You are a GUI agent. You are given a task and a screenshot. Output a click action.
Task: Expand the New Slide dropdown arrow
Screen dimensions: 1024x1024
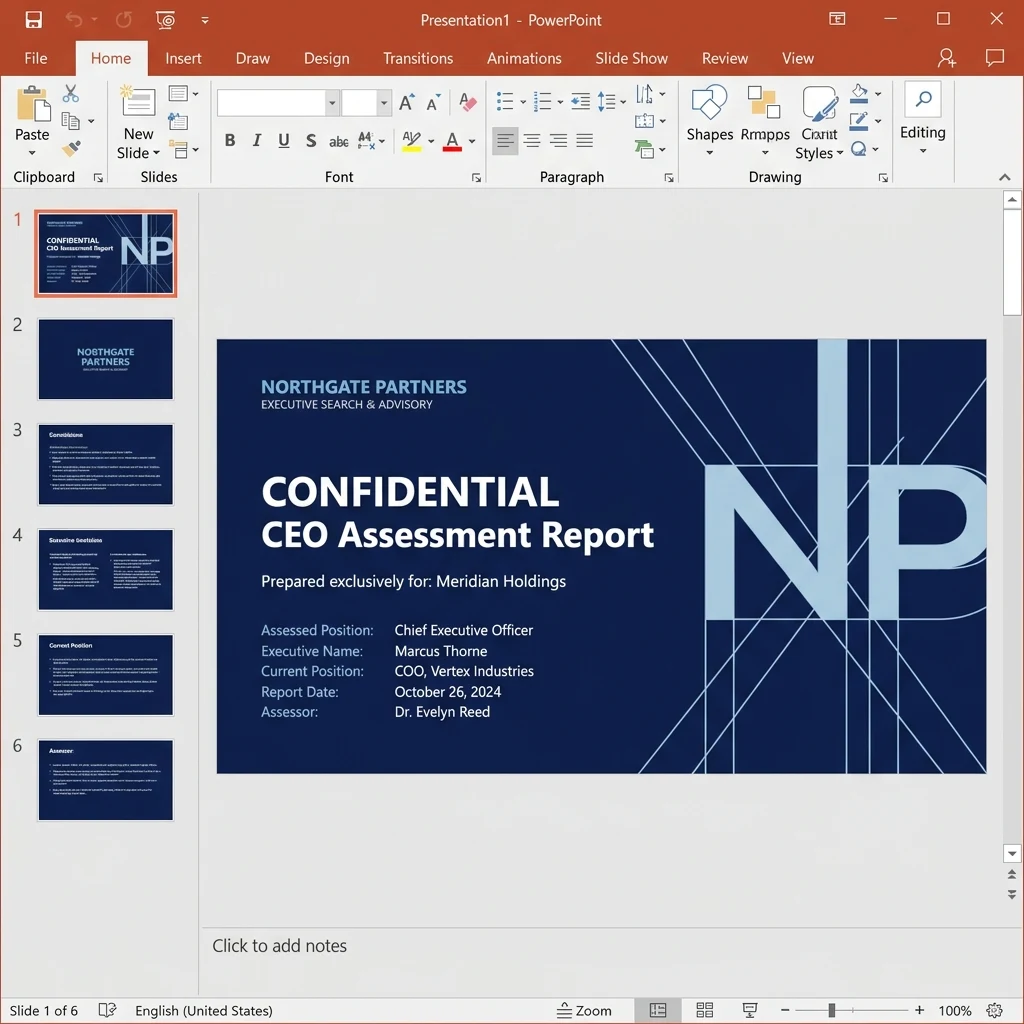pos(156,153)
